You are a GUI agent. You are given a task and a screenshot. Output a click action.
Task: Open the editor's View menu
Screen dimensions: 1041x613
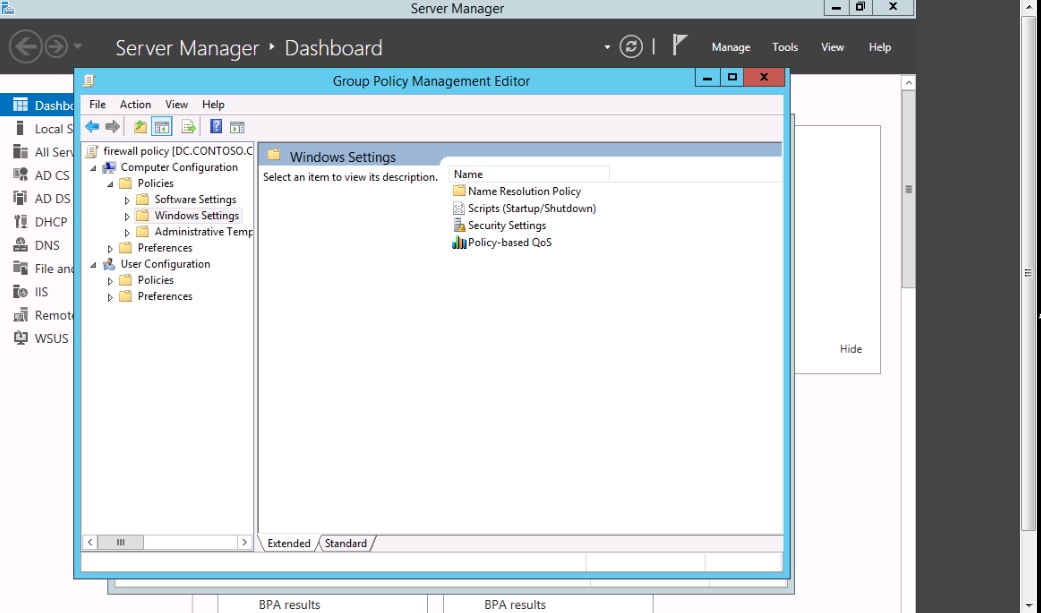pos(176,104)
